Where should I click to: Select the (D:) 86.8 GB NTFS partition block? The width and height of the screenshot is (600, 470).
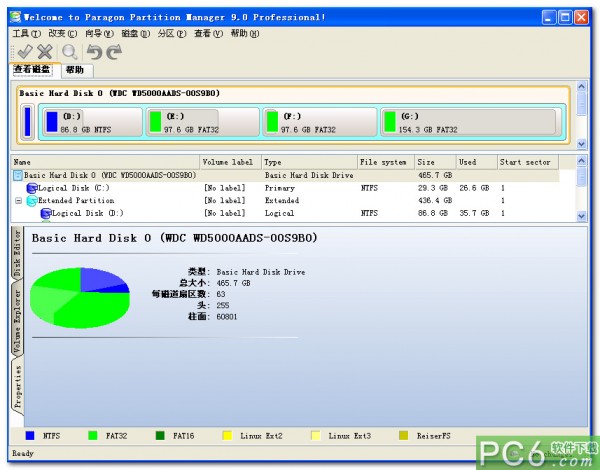pos(92,122)
